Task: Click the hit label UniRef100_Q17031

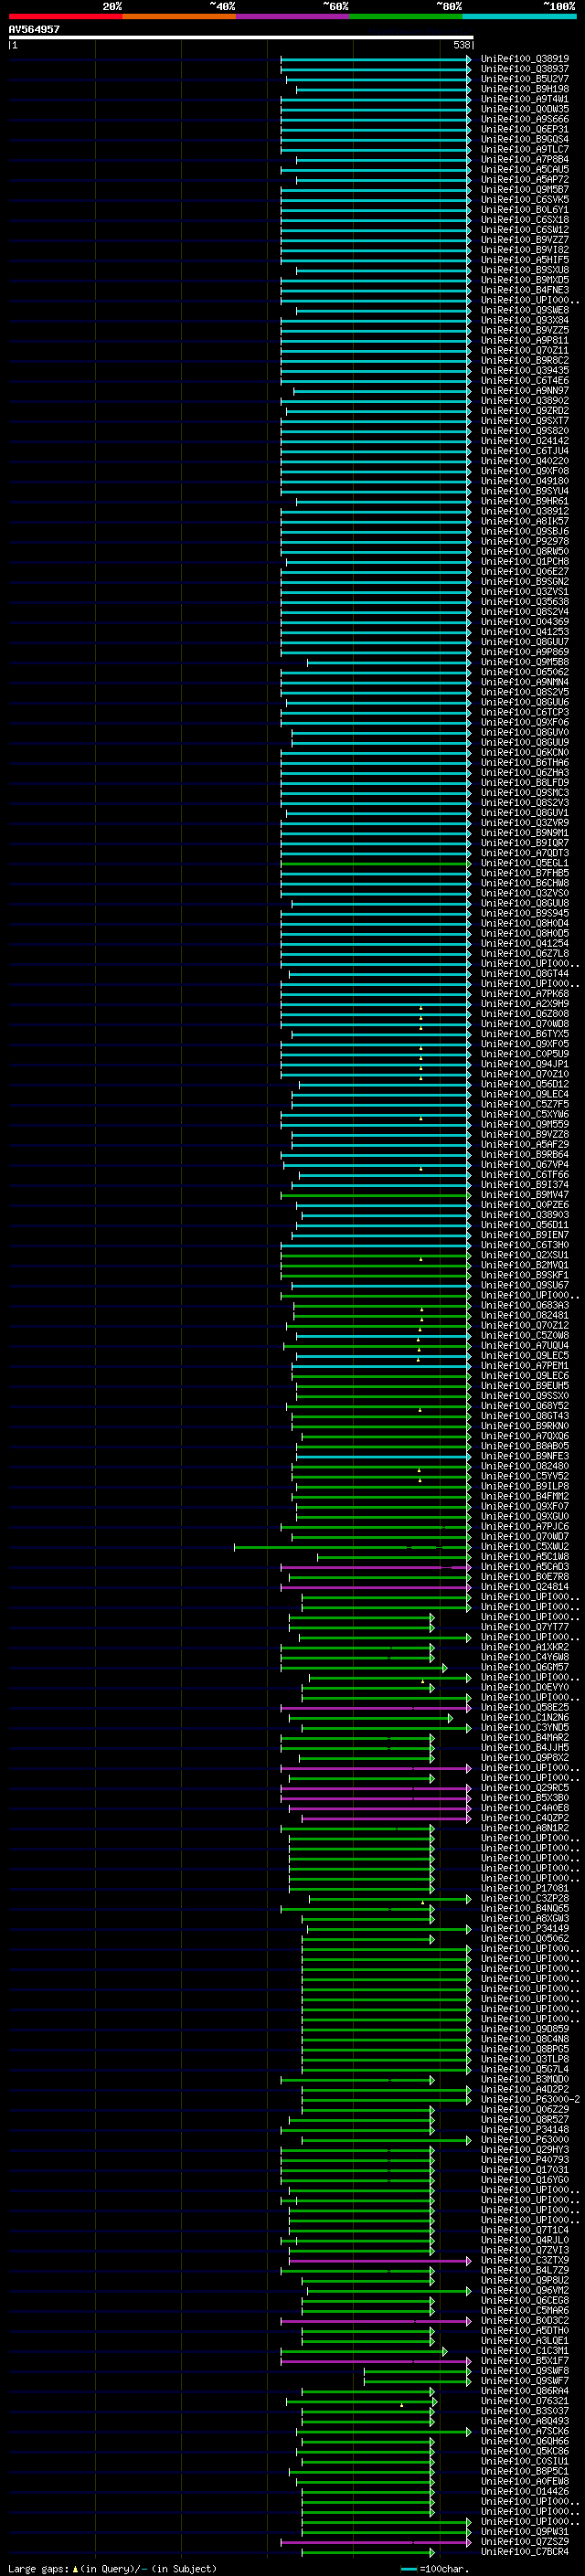Action: 524,2169
